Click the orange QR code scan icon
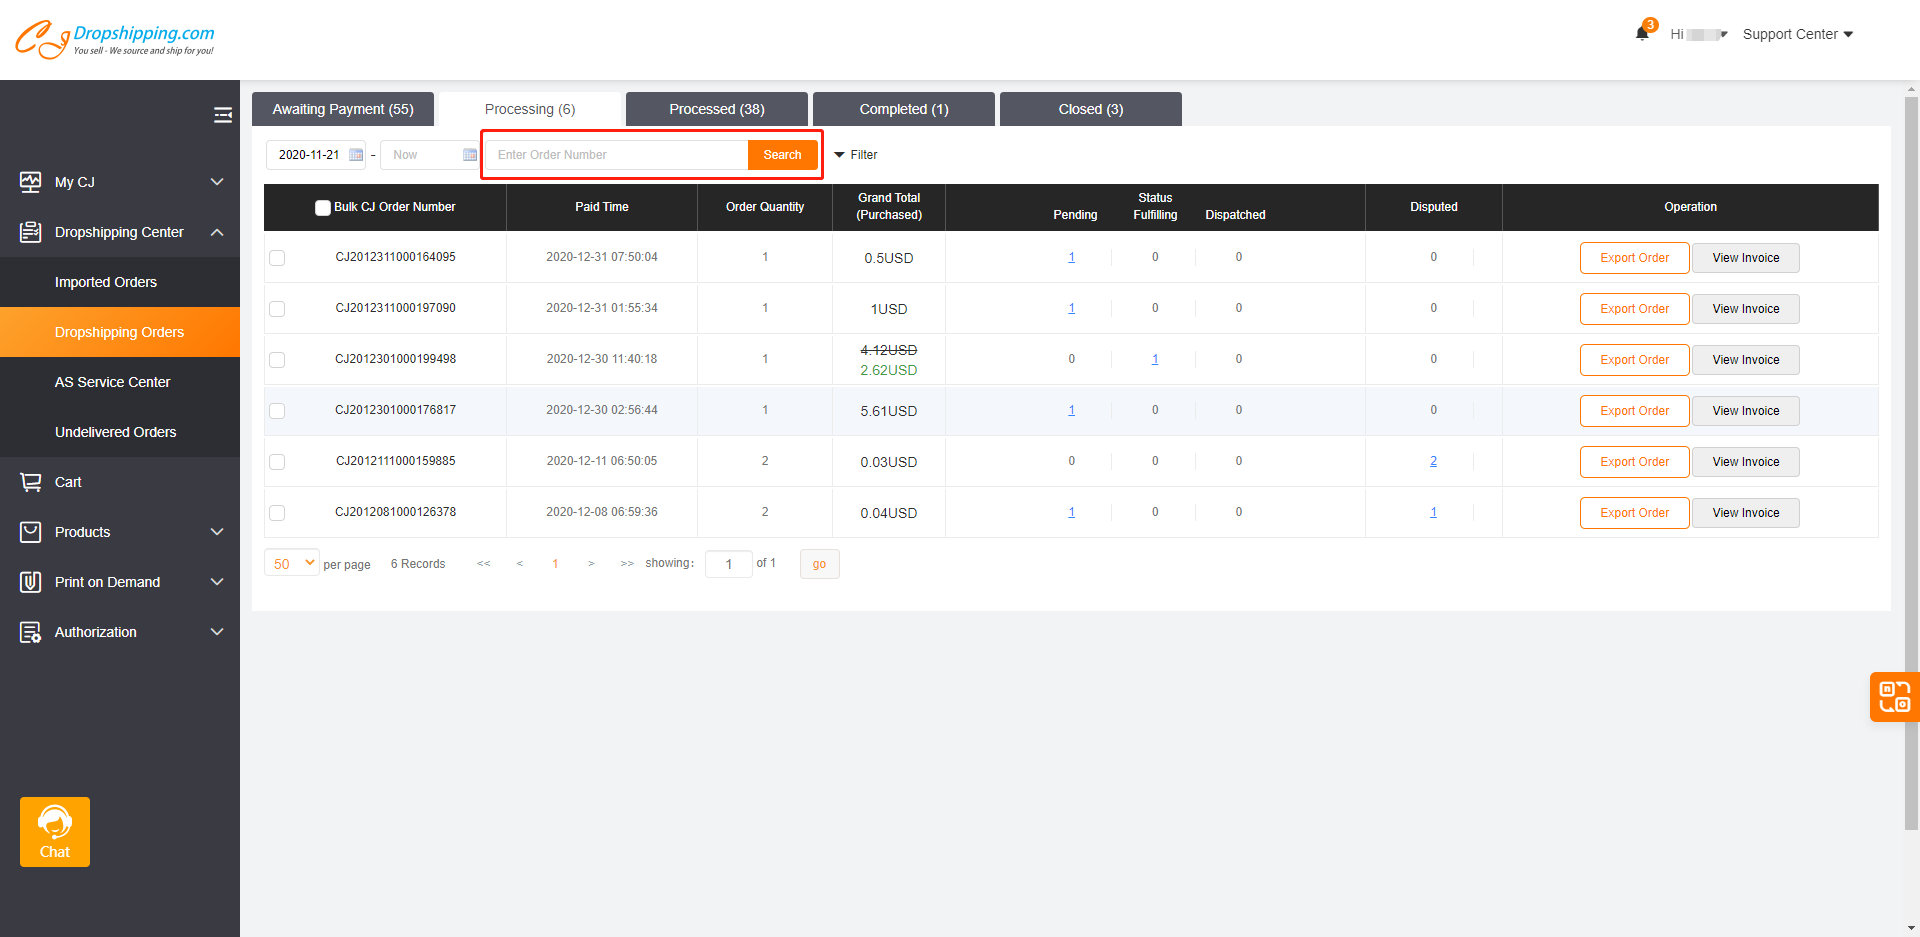The height and width of the screenshot is (937, 1920). tap(1894, 696)
